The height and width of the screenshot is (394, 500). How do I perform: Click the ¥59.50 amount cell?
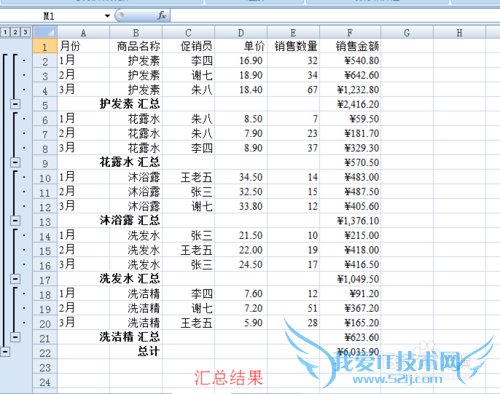350,119
